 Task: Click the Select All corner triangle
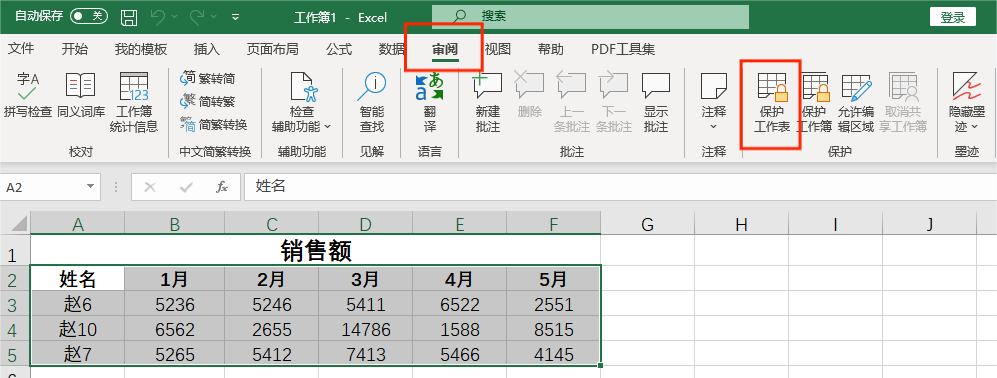[x=18, y=223]
